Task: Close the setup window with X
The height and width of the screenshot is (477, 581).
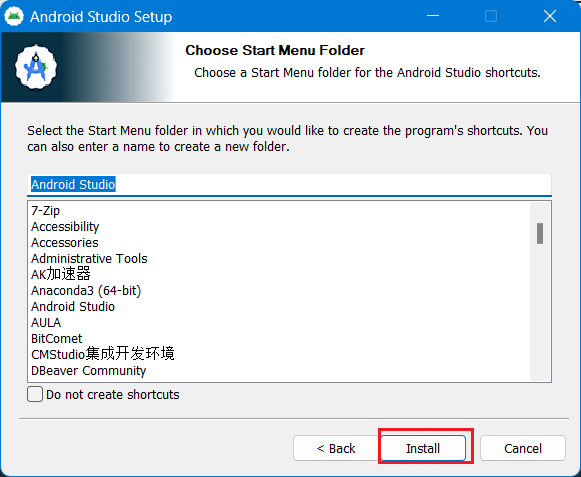Action: [x=550, y=16]
